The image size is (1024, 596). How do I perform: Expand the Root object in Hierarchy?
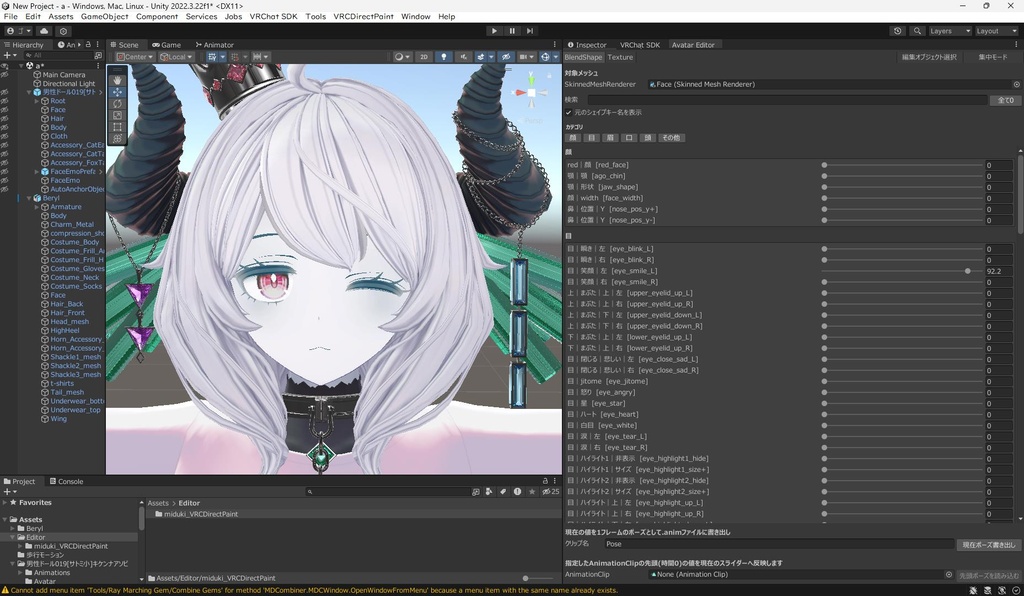pyautogui.click(x=37, y=101)
